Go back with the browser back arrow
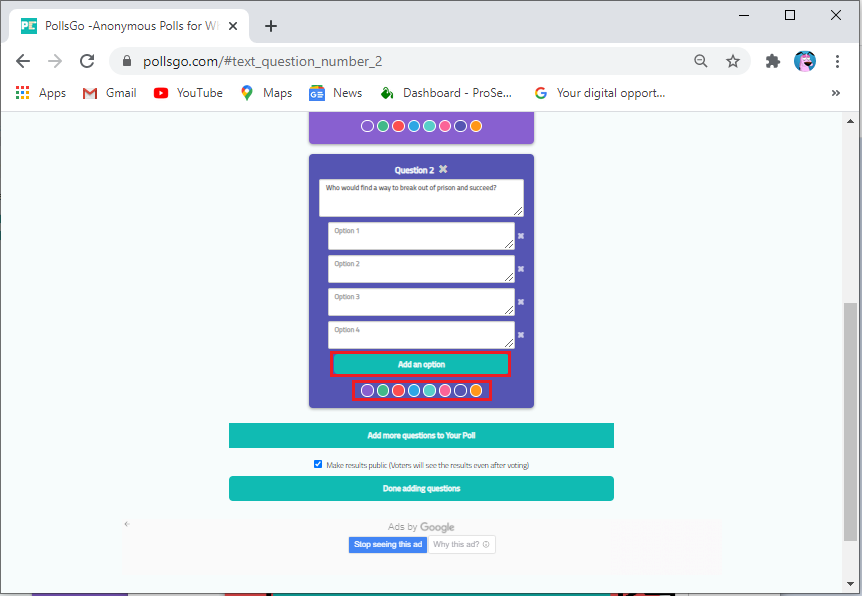The width and height of the screenshot is (862, 596). pos(23,61)
